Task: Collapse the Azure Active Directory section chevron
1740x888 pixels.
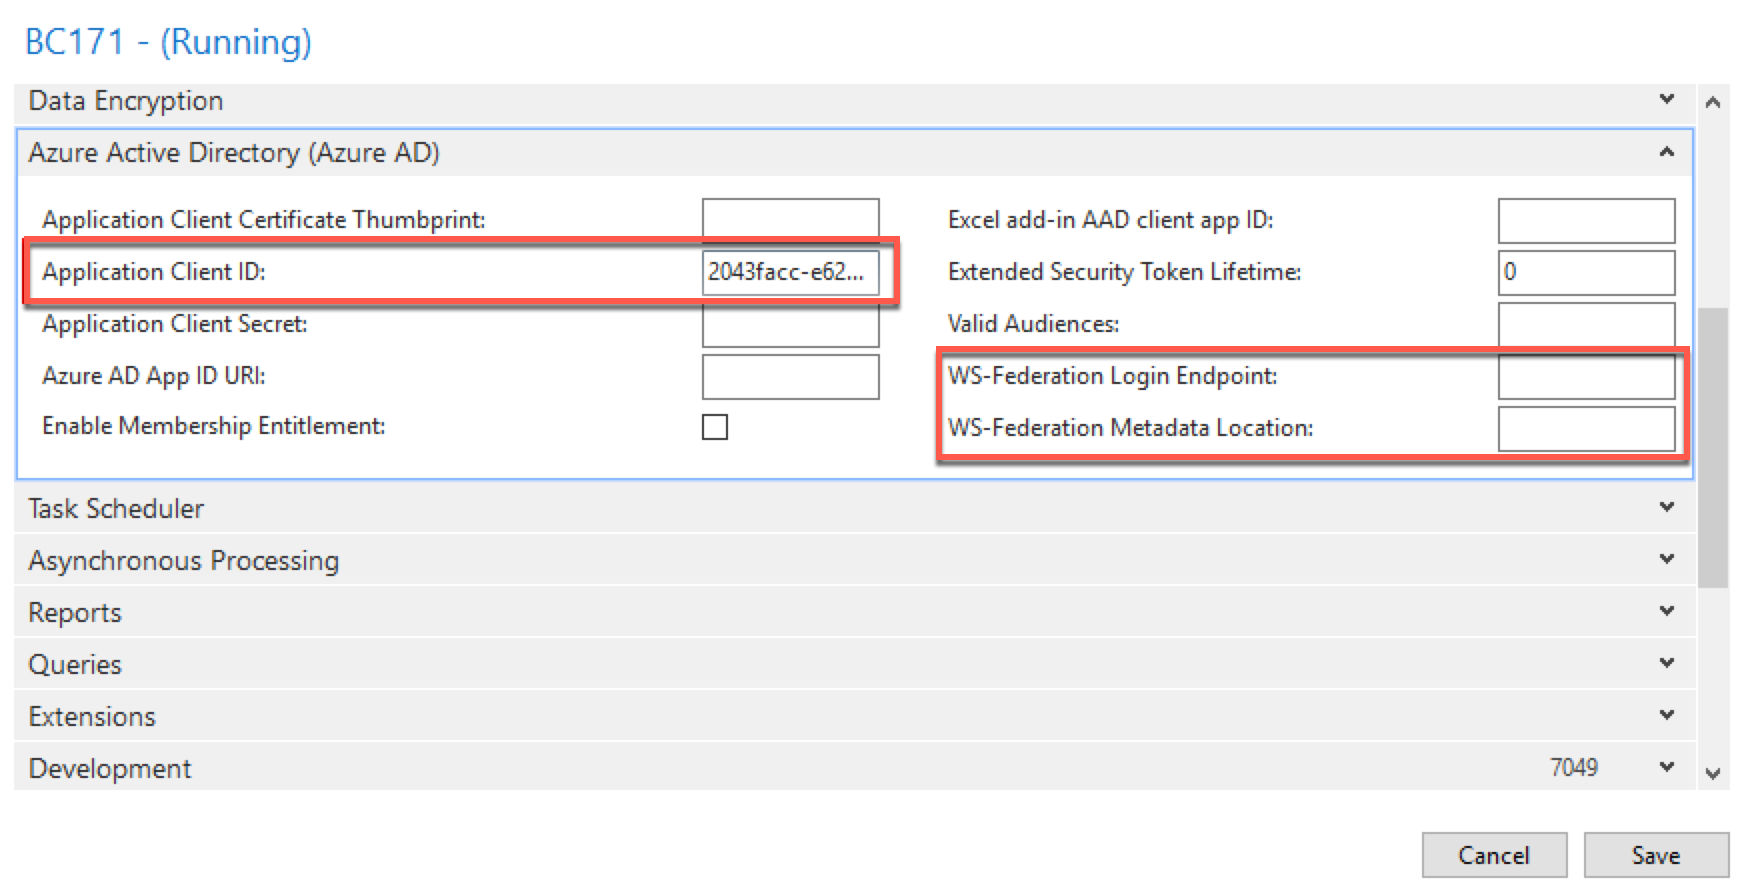Action: [x=1666, y=152]
